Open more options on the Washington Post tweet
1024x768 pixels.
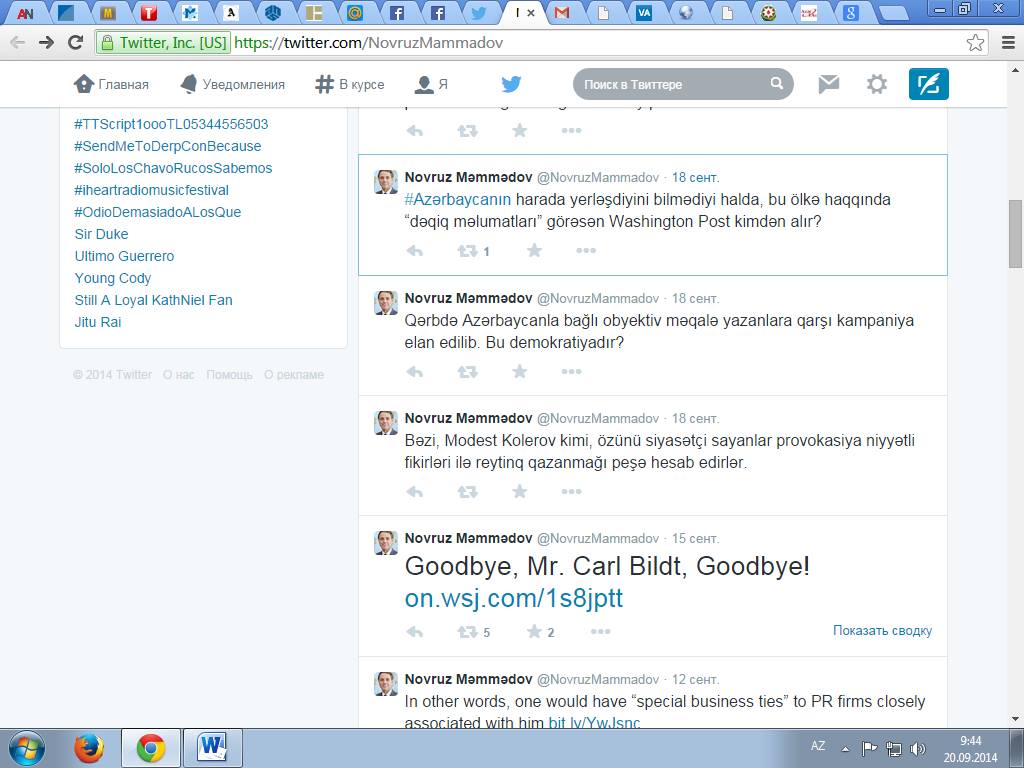[586, 251]
